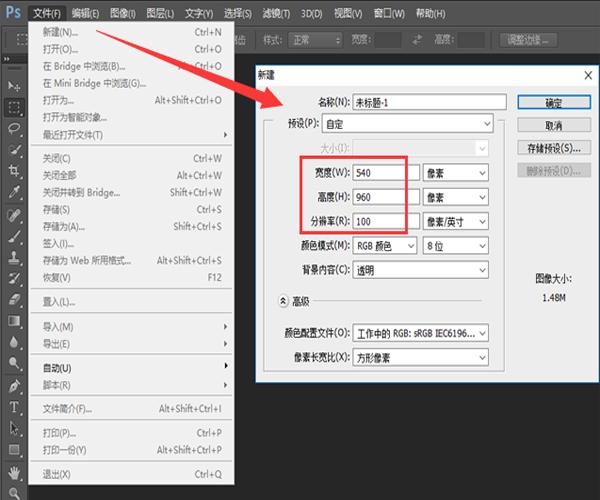The height and width of the screenshot is (500, 600).
Task: Select the Hand tool
Action: 15,472
